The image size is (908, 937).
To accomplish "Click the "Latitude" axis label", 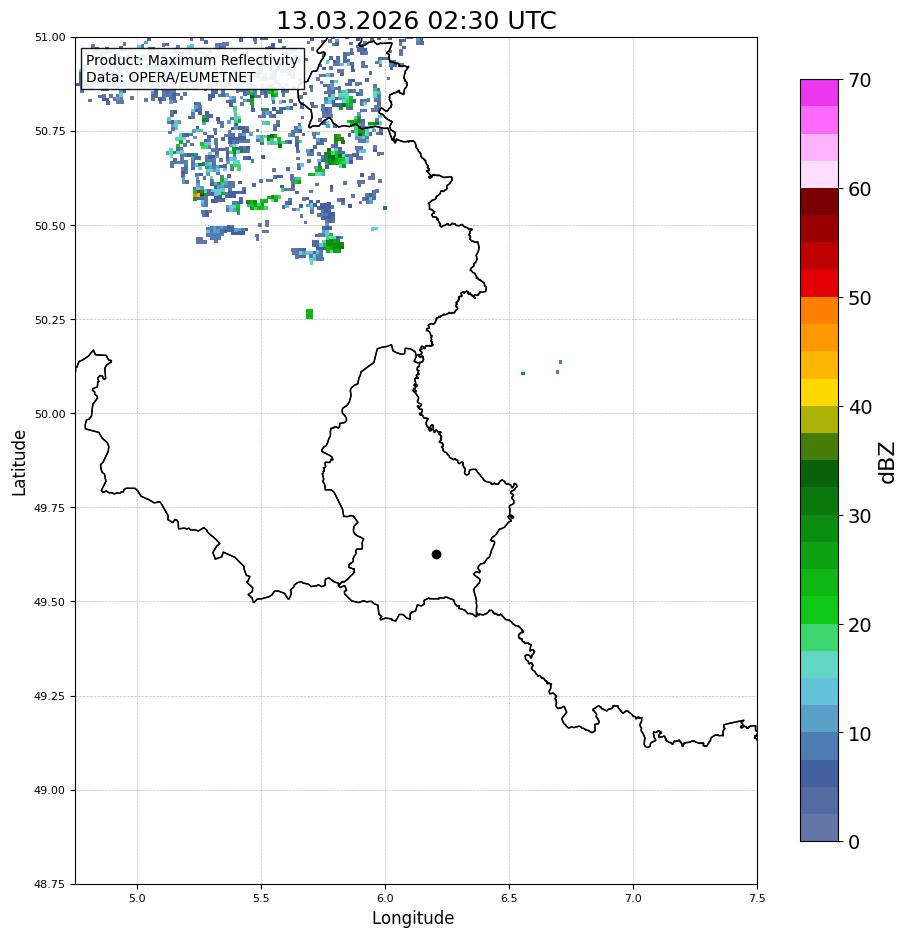I will point(19,463).
